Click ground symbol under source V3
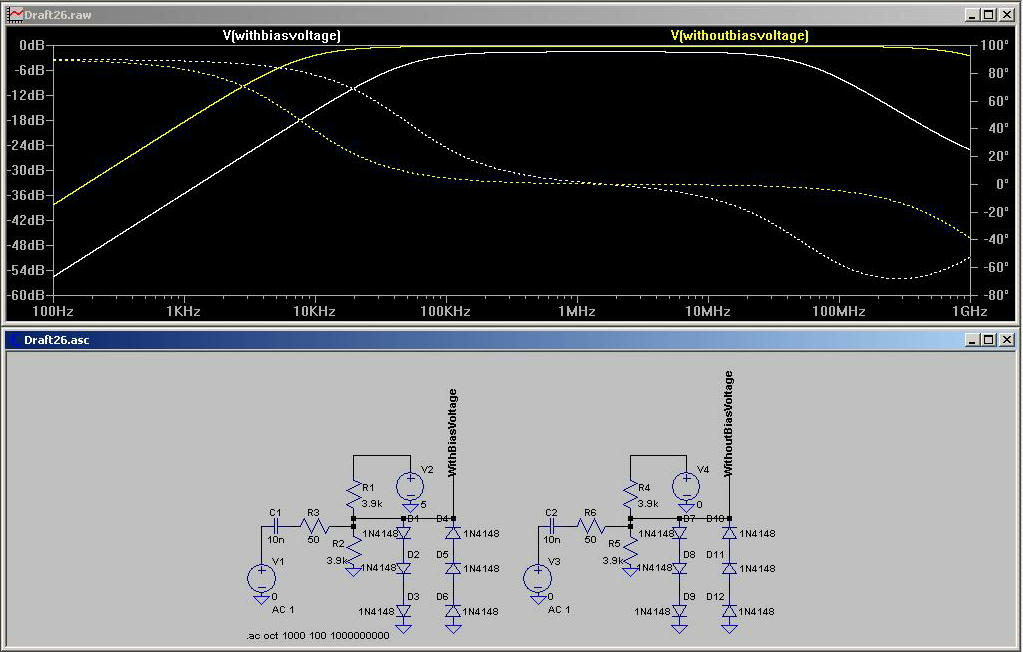 [538, 598]
